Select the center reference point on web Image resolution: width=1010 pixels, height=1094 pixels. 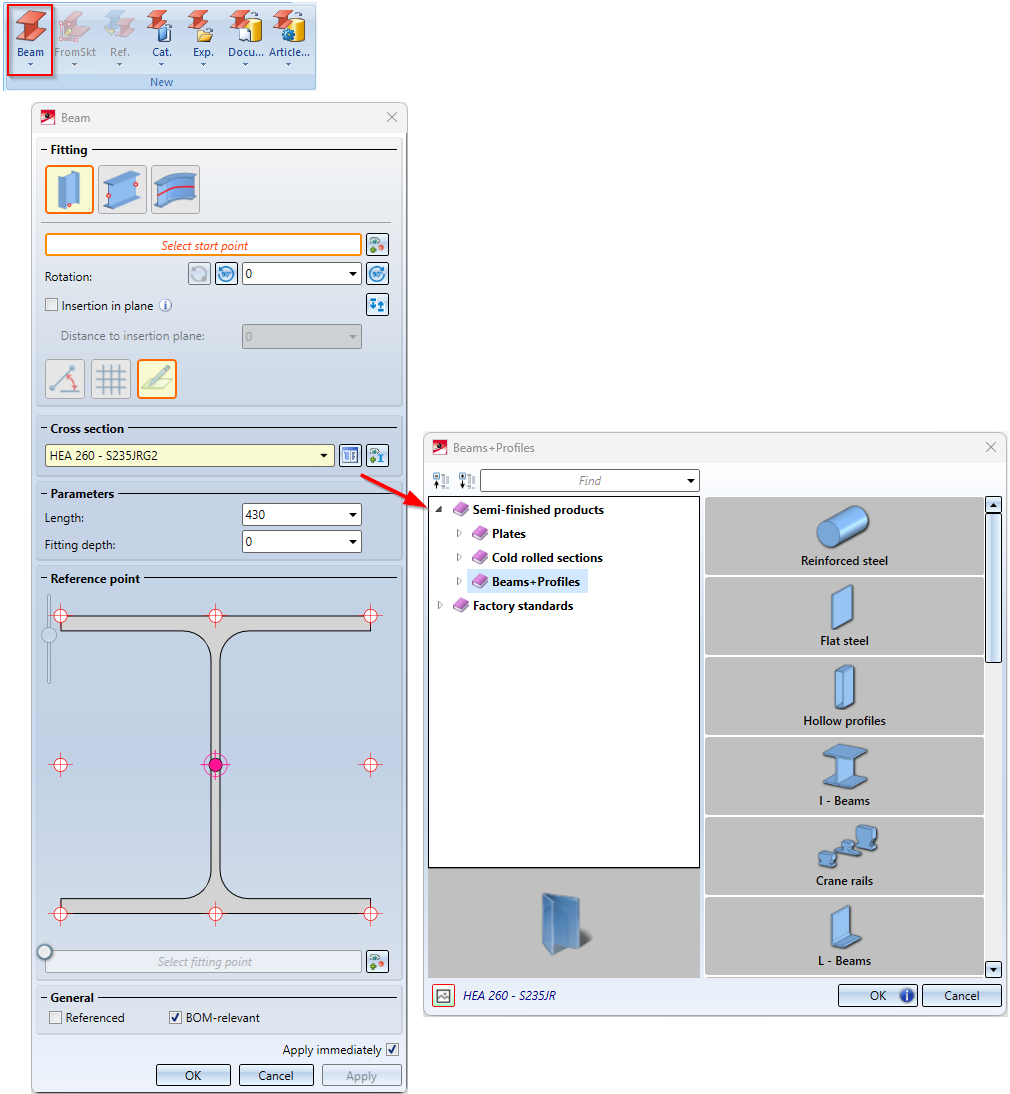click(x=216, y=765)
